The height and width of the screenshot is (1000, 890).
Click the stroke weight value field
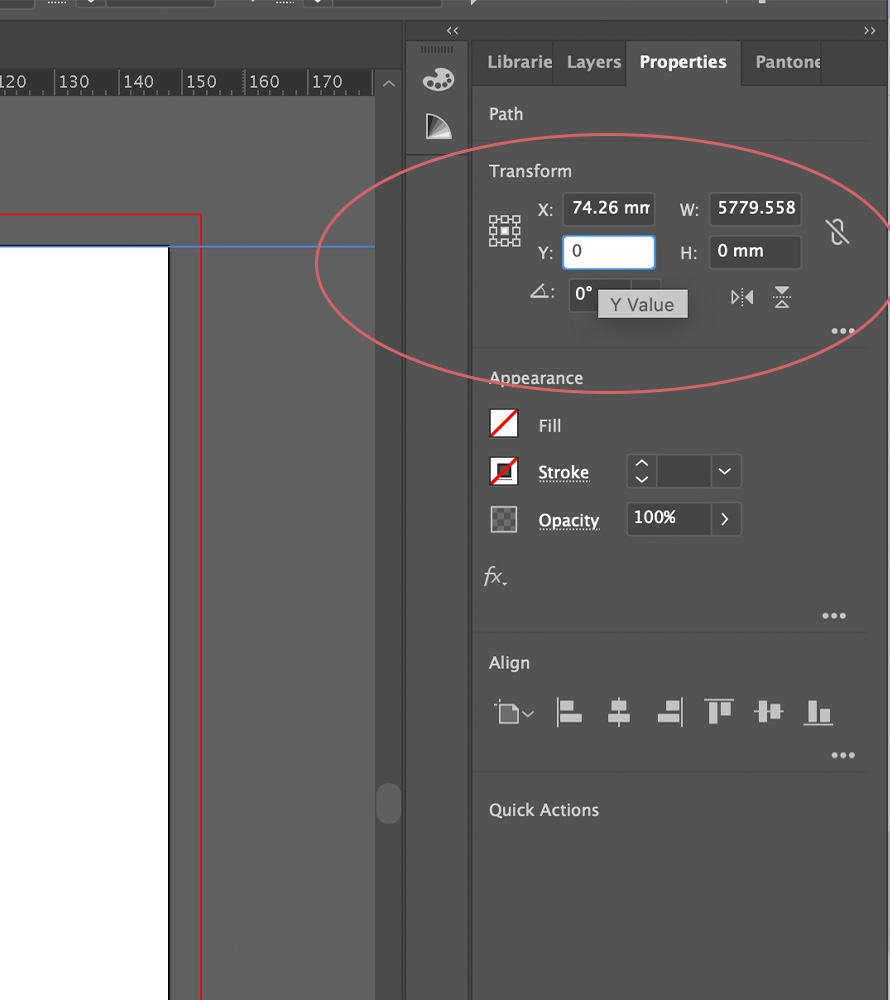[x=683, y=471]
